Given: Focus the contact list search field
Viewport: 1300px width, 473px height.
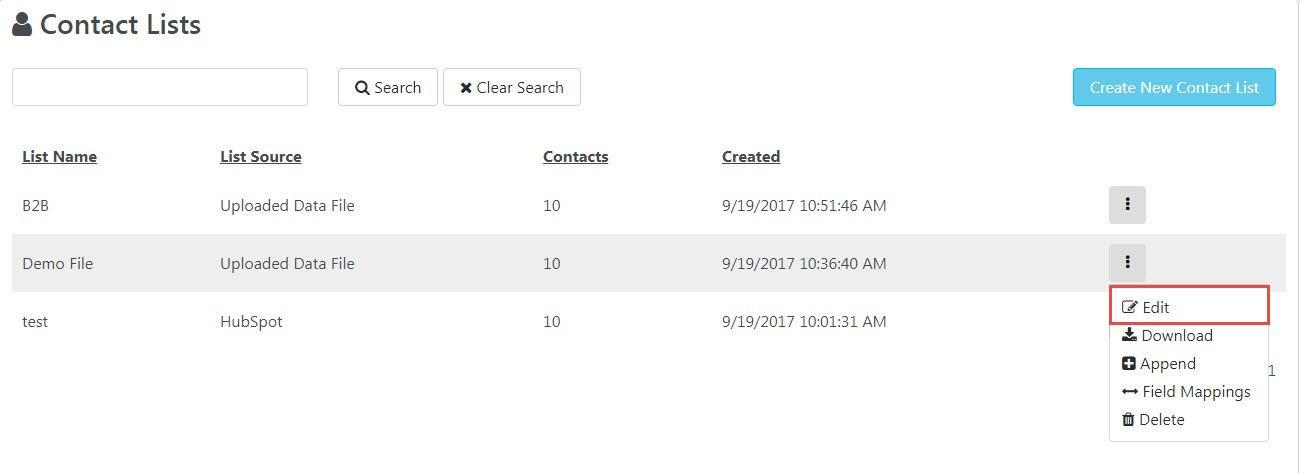Looking at the screenshot, I should [x=160, y=87].
